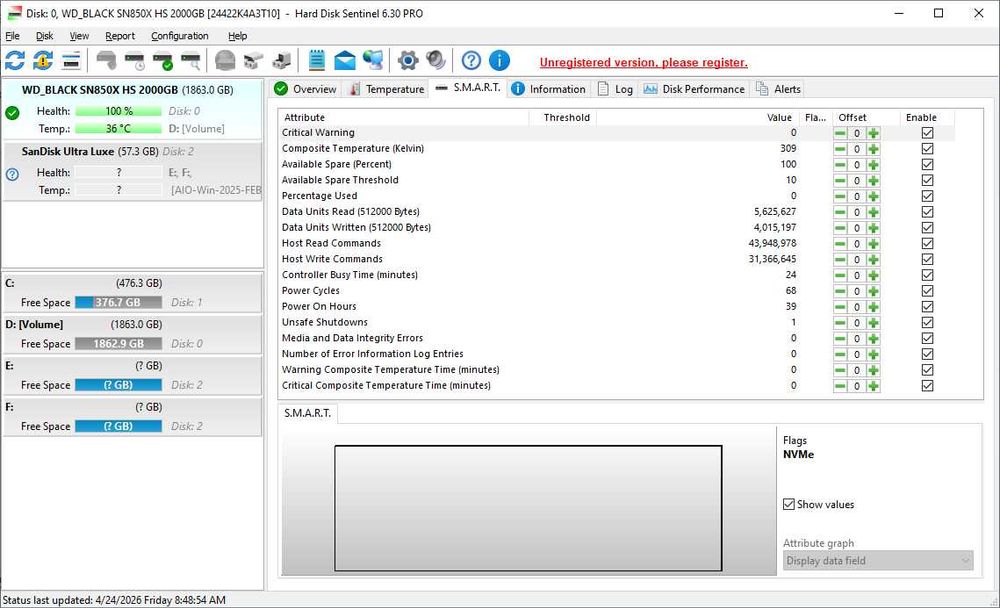1000x608 pixels.
Task: Switch to the Log tab
Action: (x=615, y=89)
